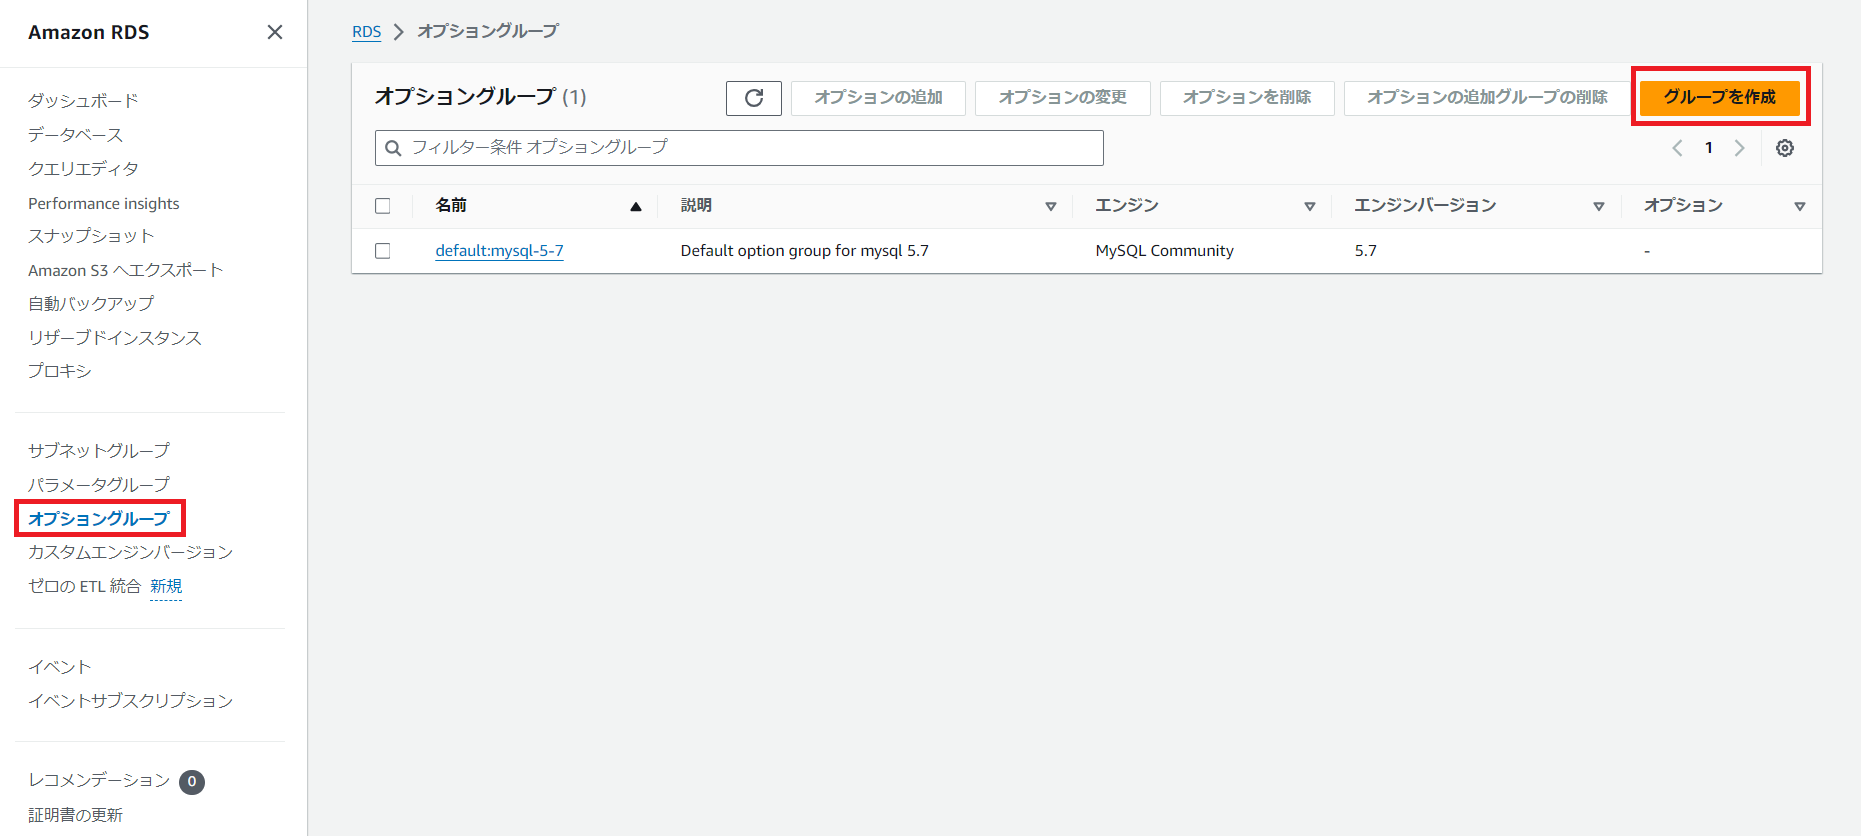The height and width of the screenshot is (836, 1861).
Task: Sort by the エンジン column arrow
Action: click(1309, 206)
